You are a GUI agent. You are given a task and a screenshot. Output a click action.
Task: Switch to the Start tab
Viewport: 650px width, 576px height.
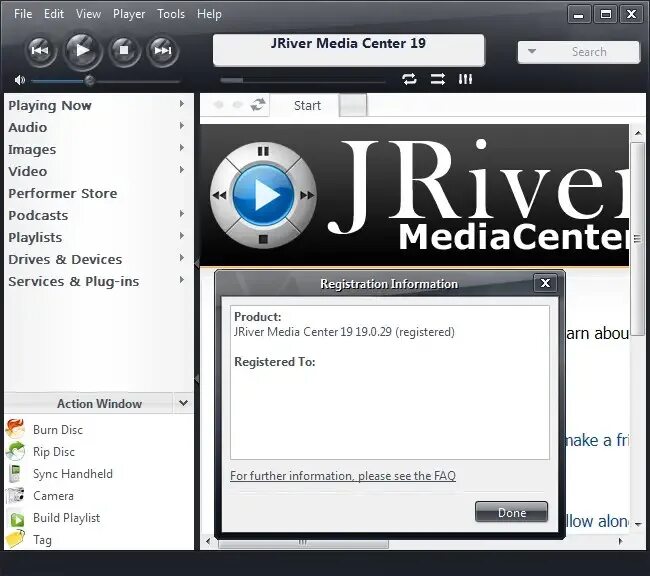coord(307,105)
